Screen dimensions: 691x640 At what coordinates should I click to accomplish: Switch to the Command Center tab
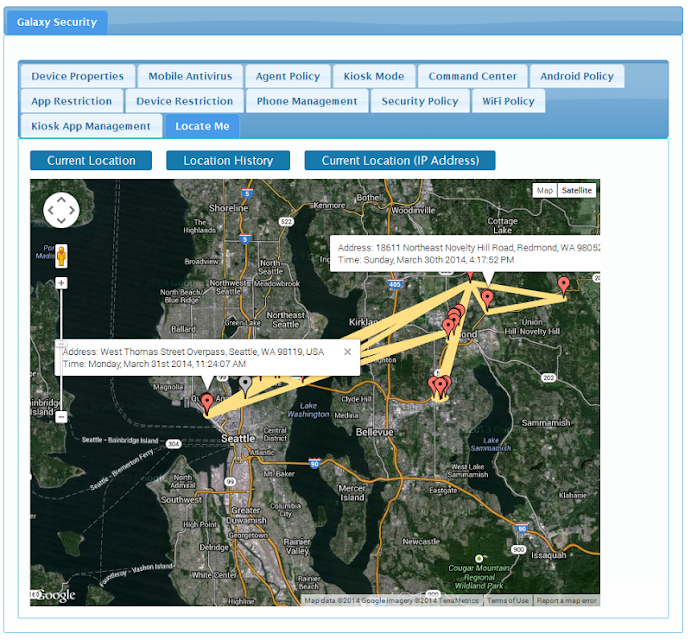(472, 76)
